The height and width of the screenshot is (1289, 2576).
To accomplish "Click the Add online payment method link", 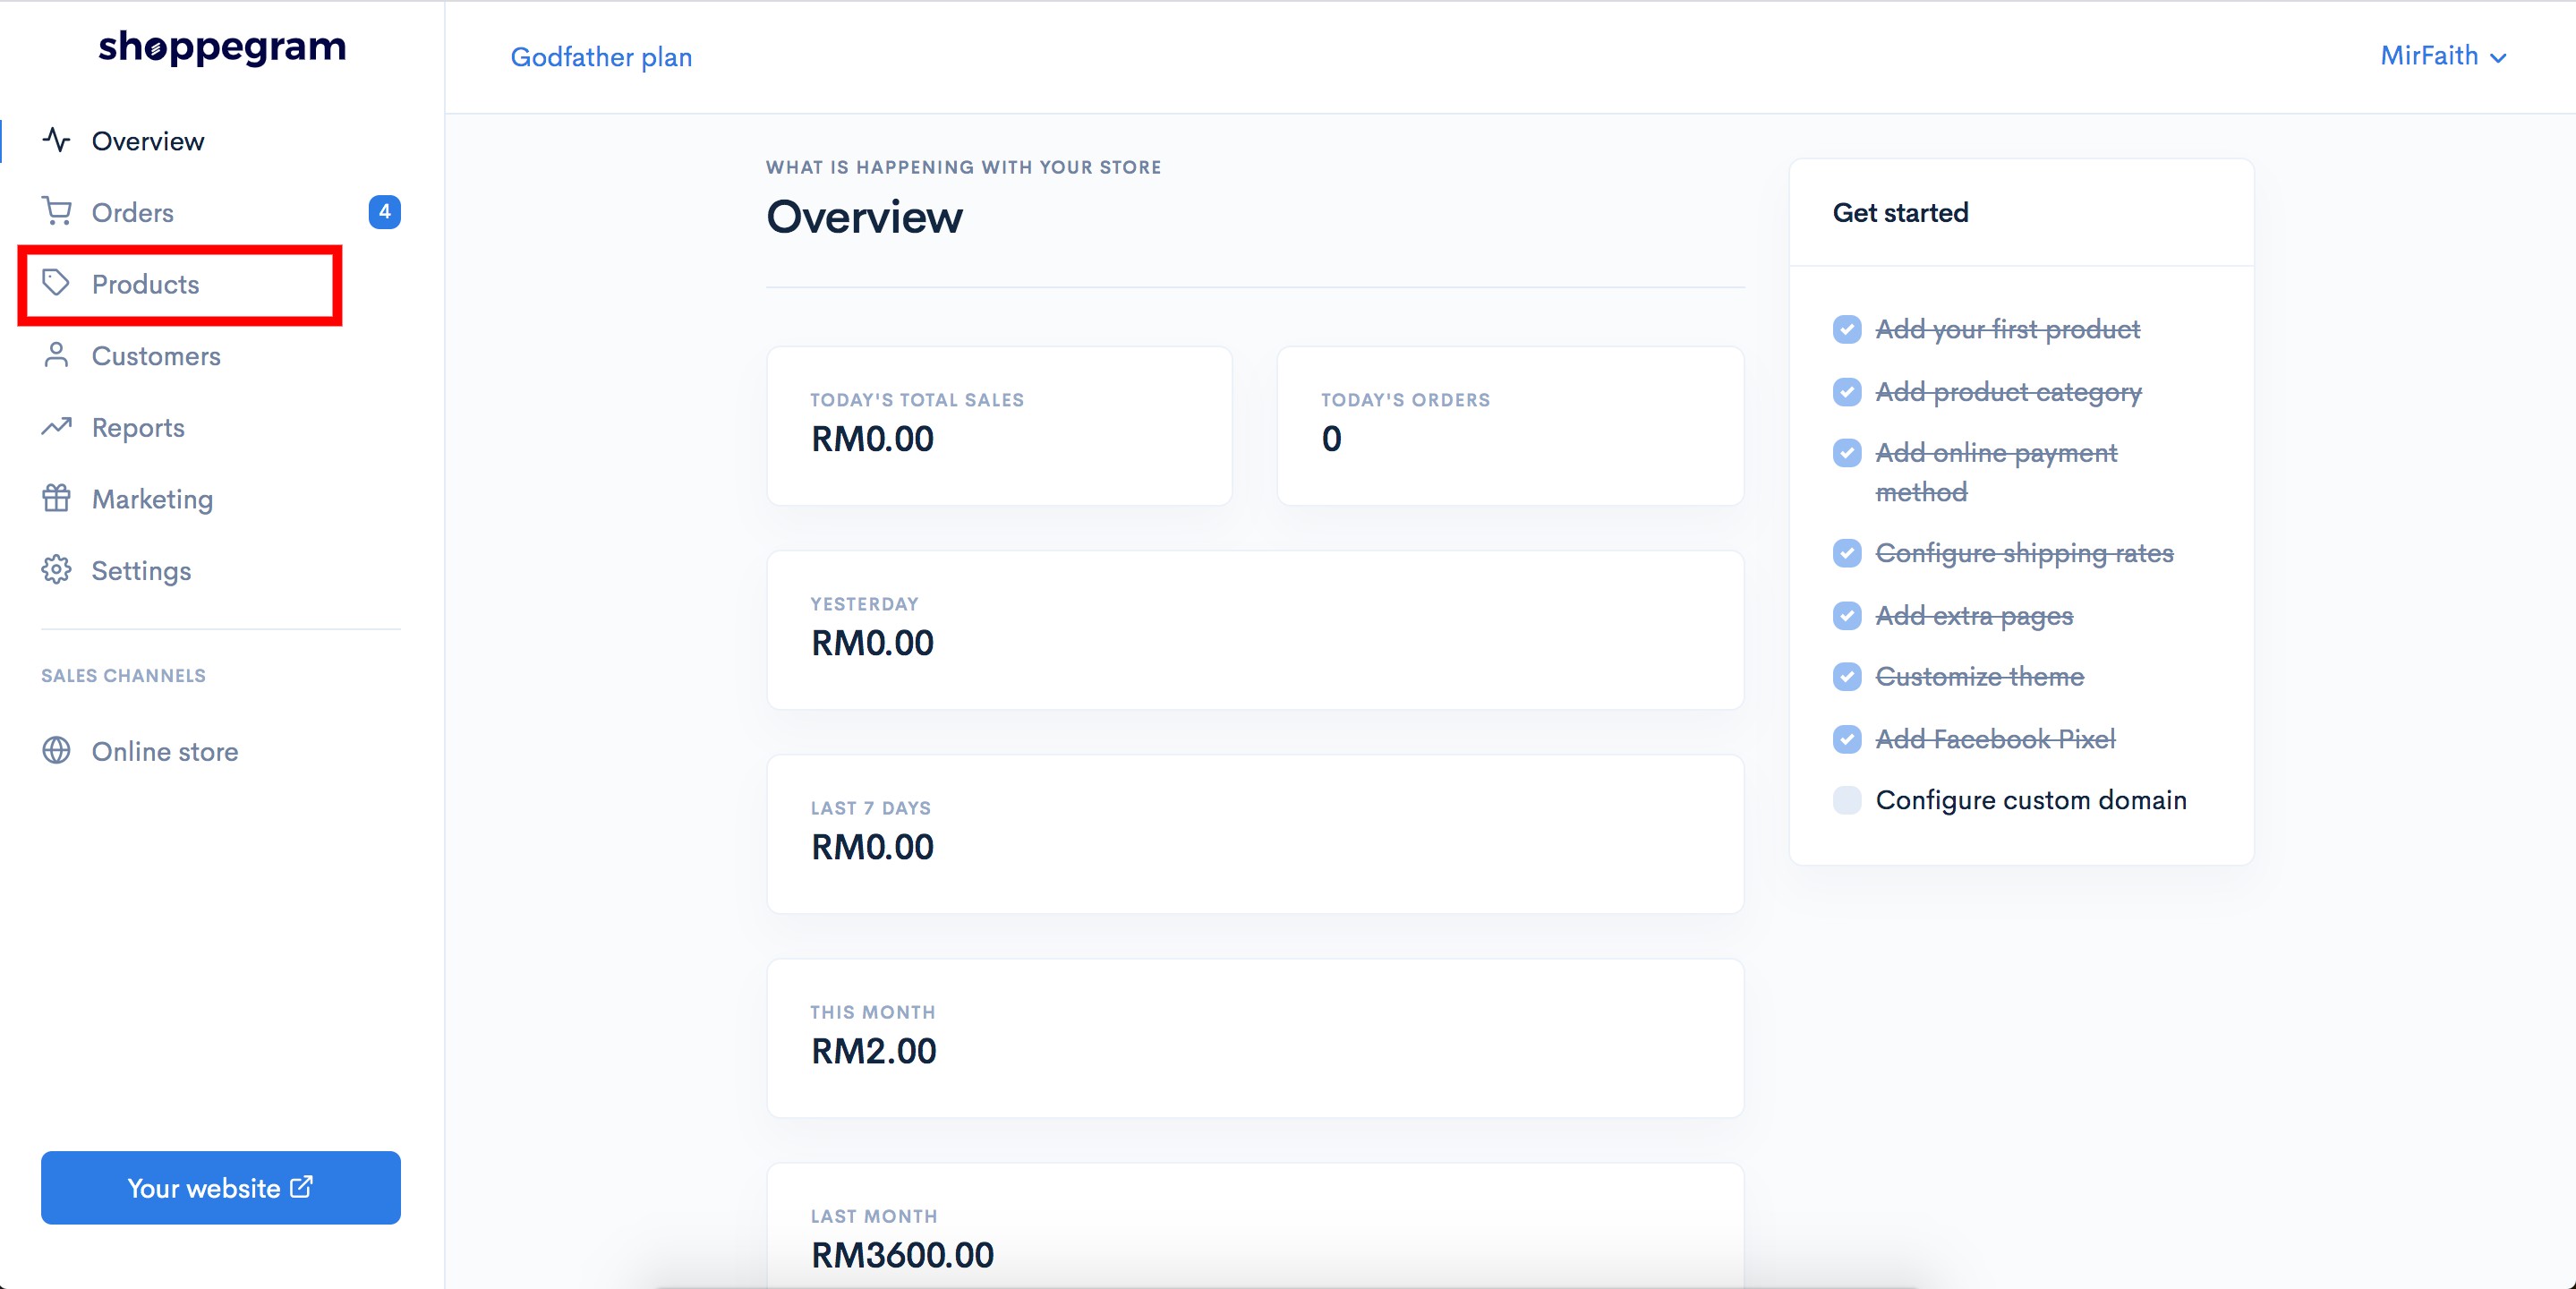I will coord(1996,472).
